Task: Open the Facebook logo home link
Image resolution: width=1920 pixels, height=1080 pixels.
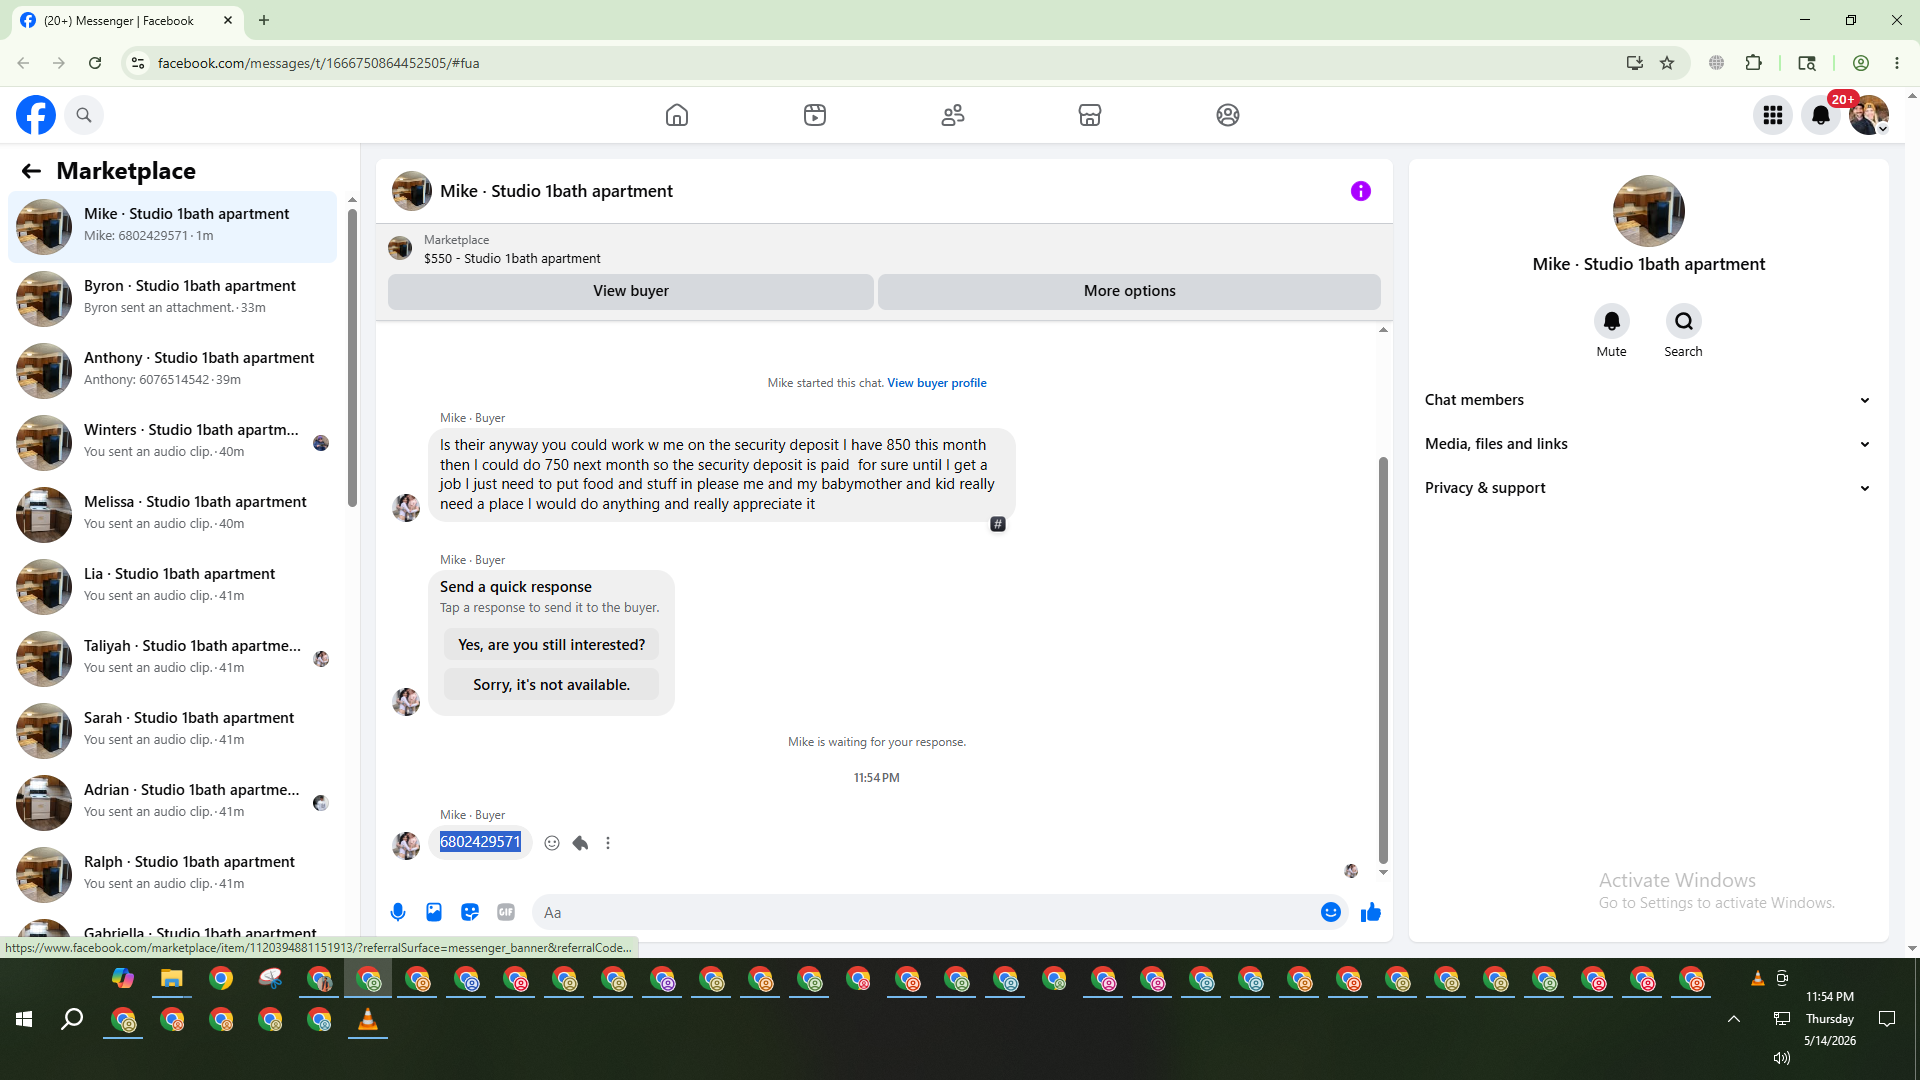Action: [x=36, y=115]
